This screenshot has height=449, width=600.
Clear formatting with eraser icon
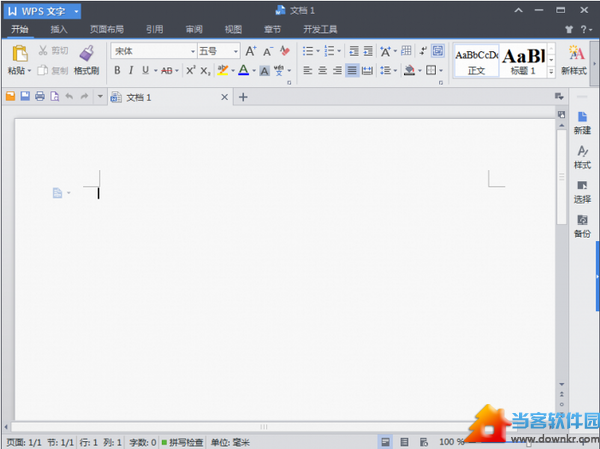coord(285,51)
